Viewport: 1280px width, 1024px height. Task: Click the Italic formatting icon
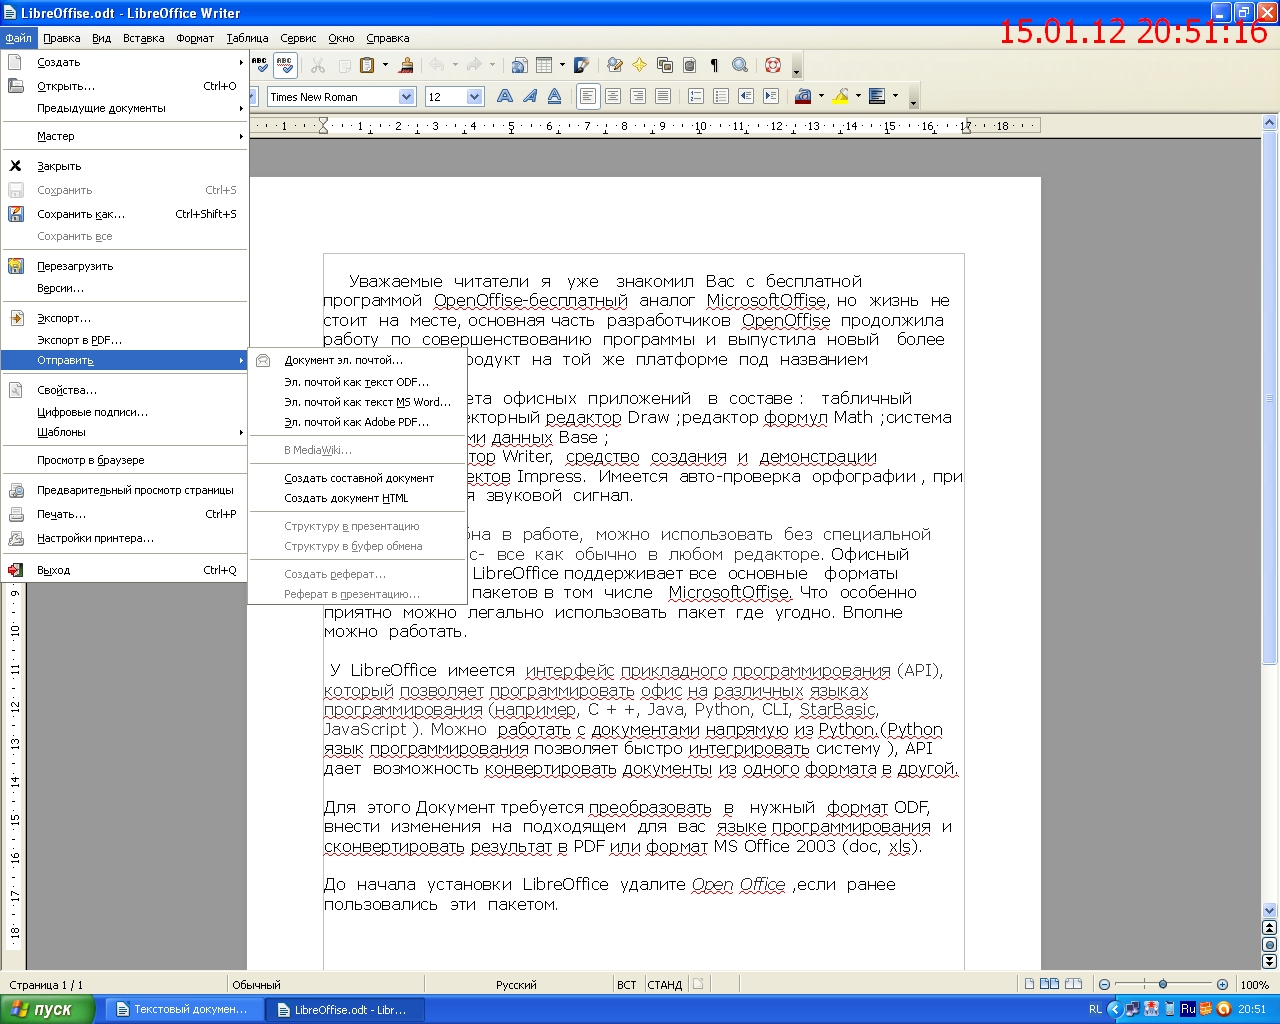529,96
